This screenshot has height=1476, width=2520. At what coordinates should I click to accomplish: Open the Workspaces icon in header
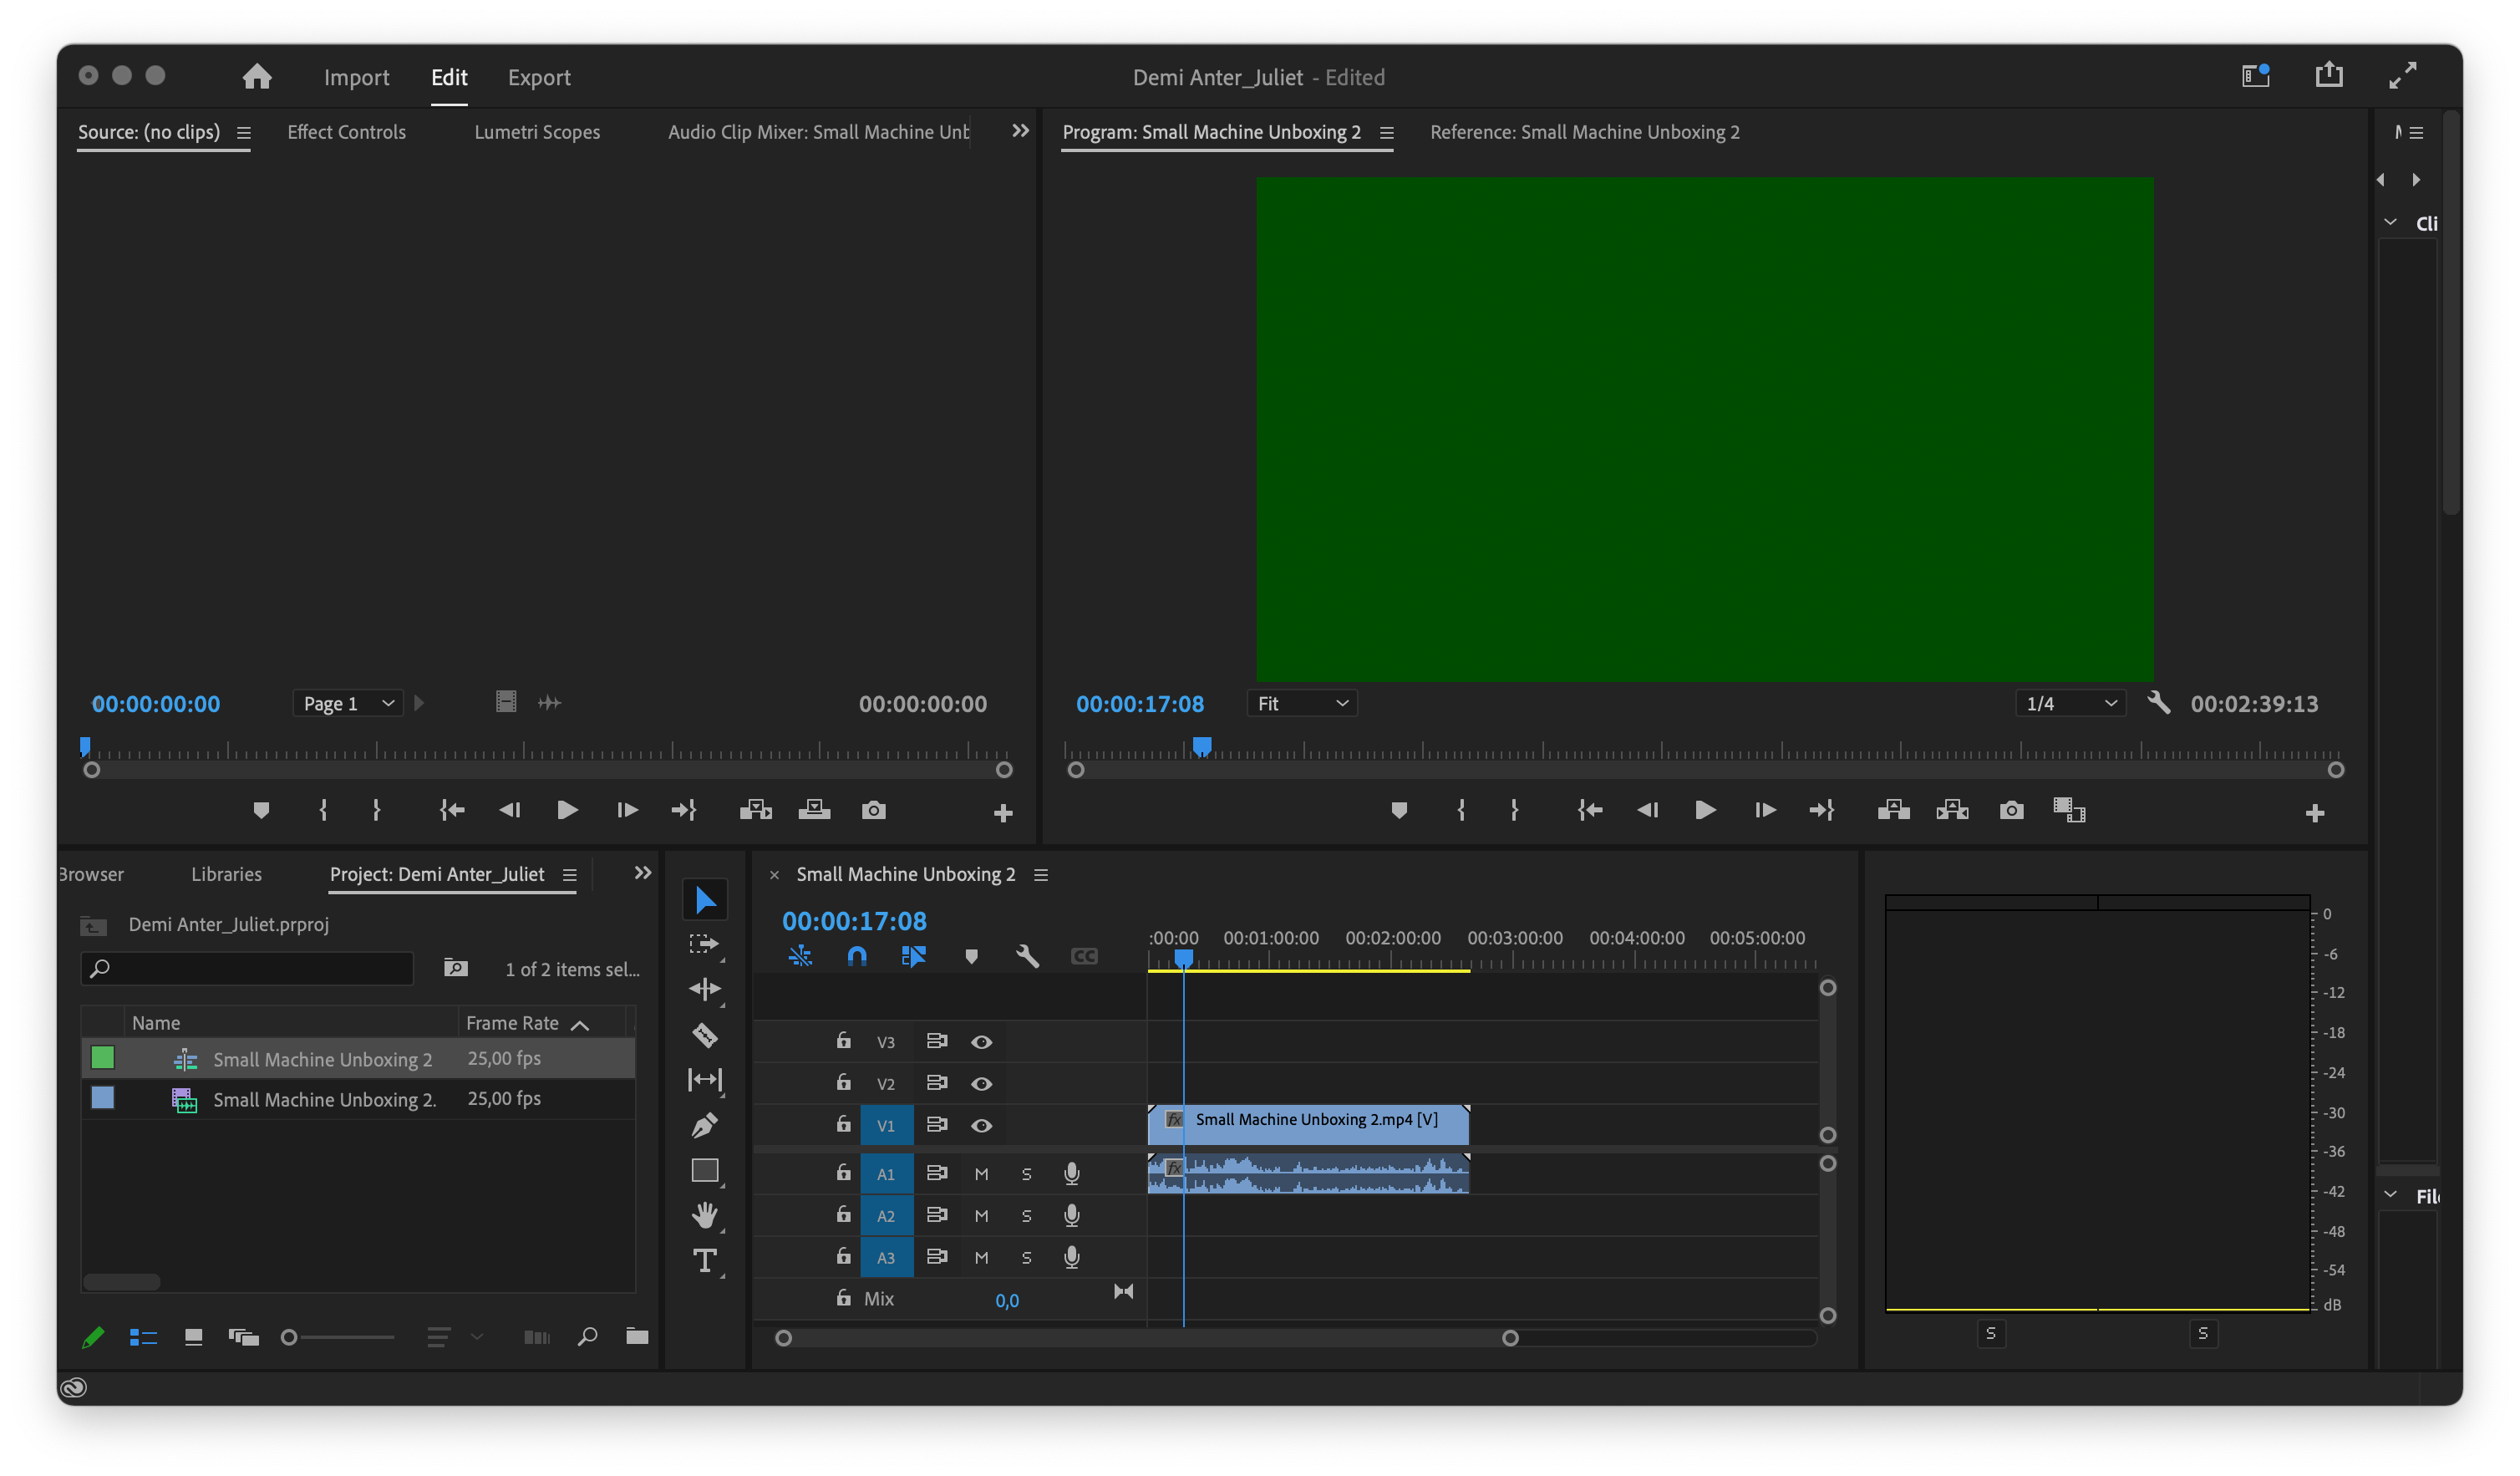(2255, 76)
